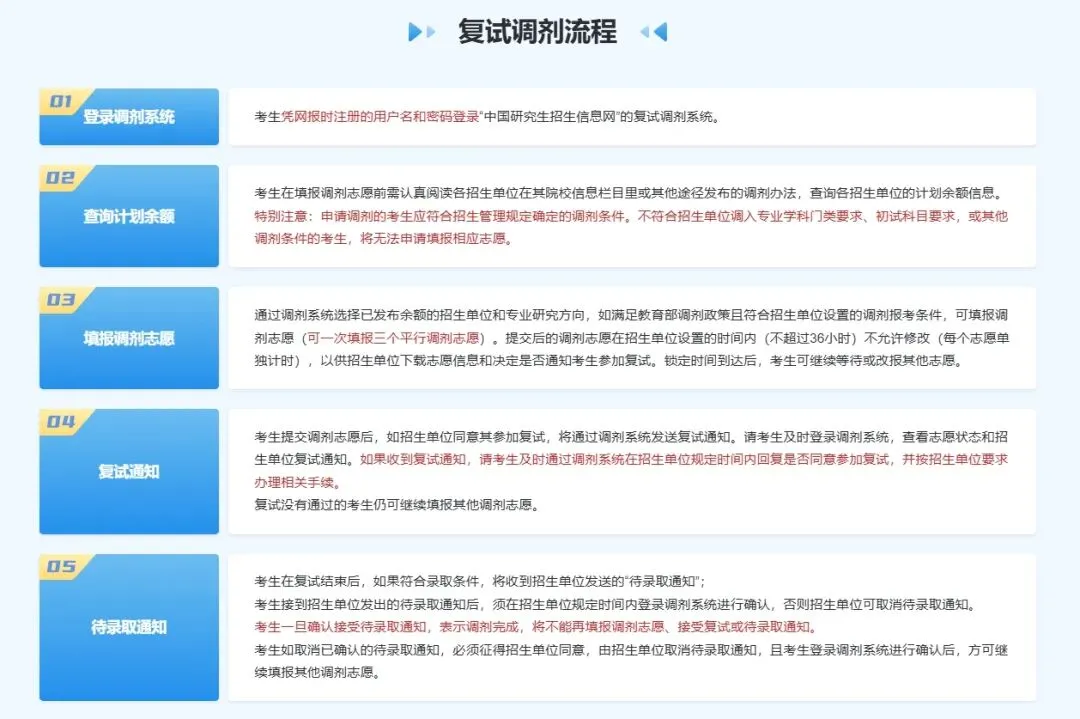Click red line 考生一旦确认接受待录取通知
Image resolution: width=1080 pixels, height=719 pixels.
click(537, 627)
